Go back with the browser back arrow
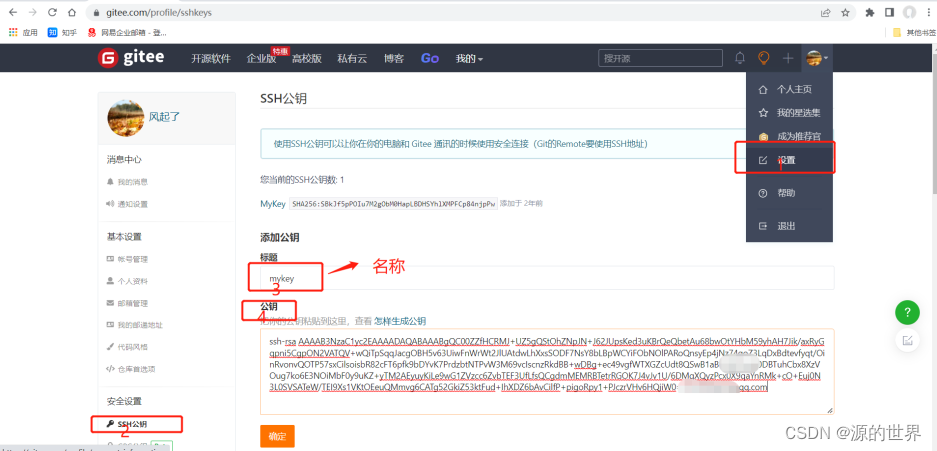Screen dimensions: 937x451 point(13,13)
